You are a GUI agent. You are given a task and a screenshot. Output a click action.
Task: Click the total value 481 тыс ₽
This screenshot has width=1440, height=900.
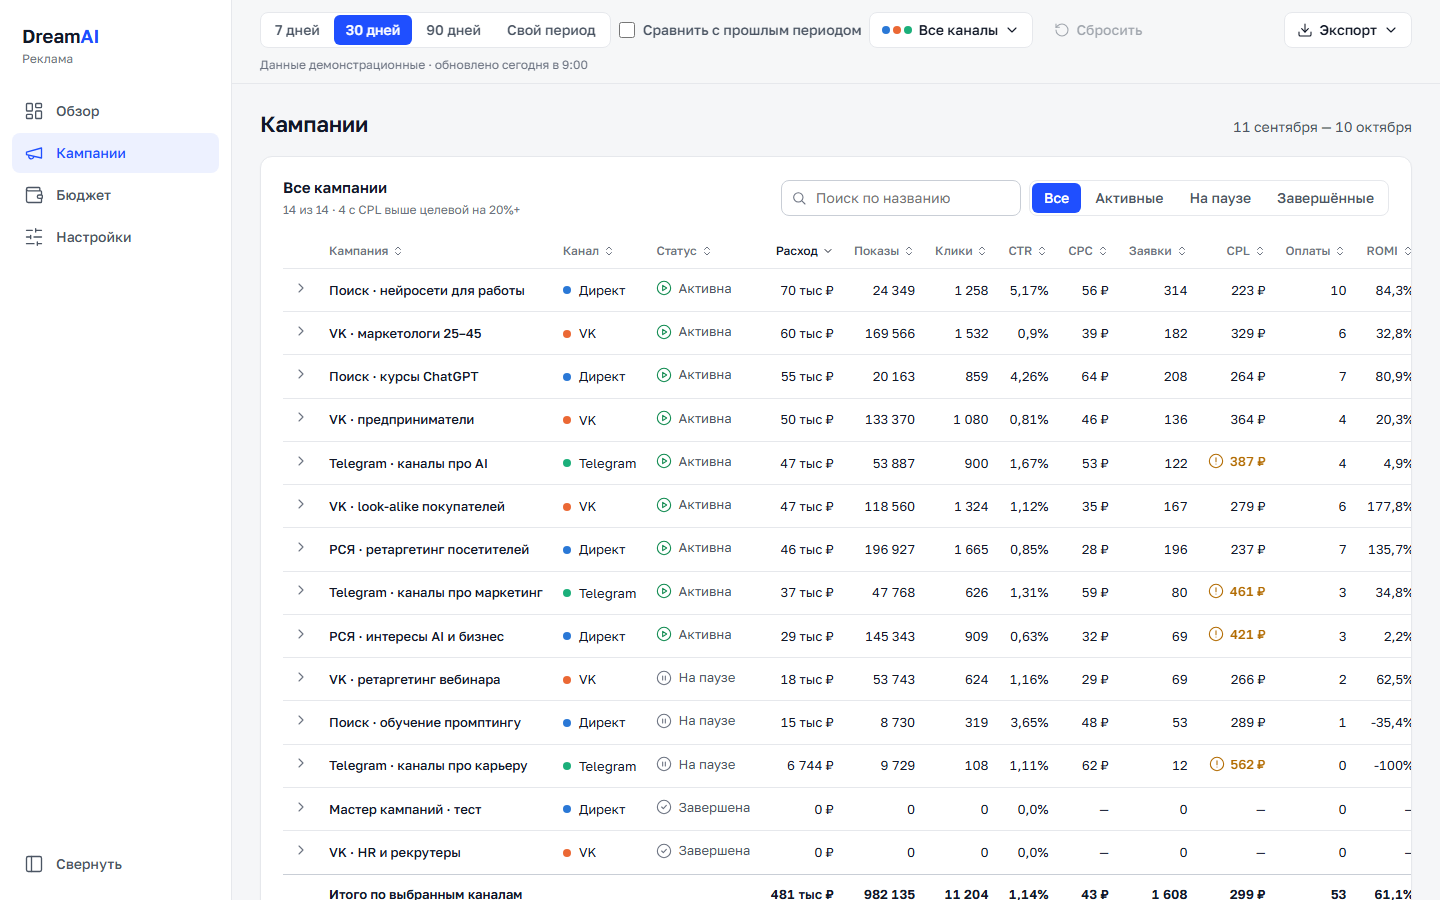click(801, 894)
